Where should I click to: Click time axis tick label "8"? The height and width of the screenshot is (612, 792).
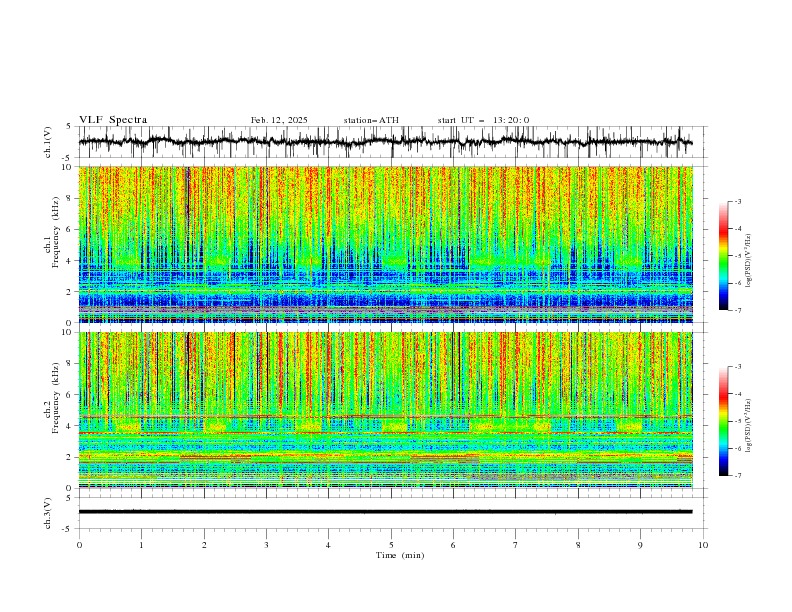click(x=578, y=545)
